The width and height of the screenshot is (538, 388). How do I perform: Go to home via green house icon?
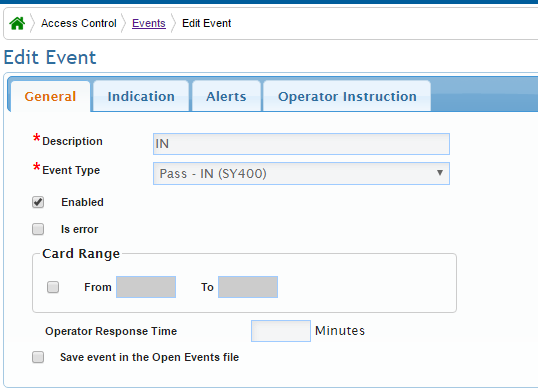pyautogui.click(x=17, y=23)
